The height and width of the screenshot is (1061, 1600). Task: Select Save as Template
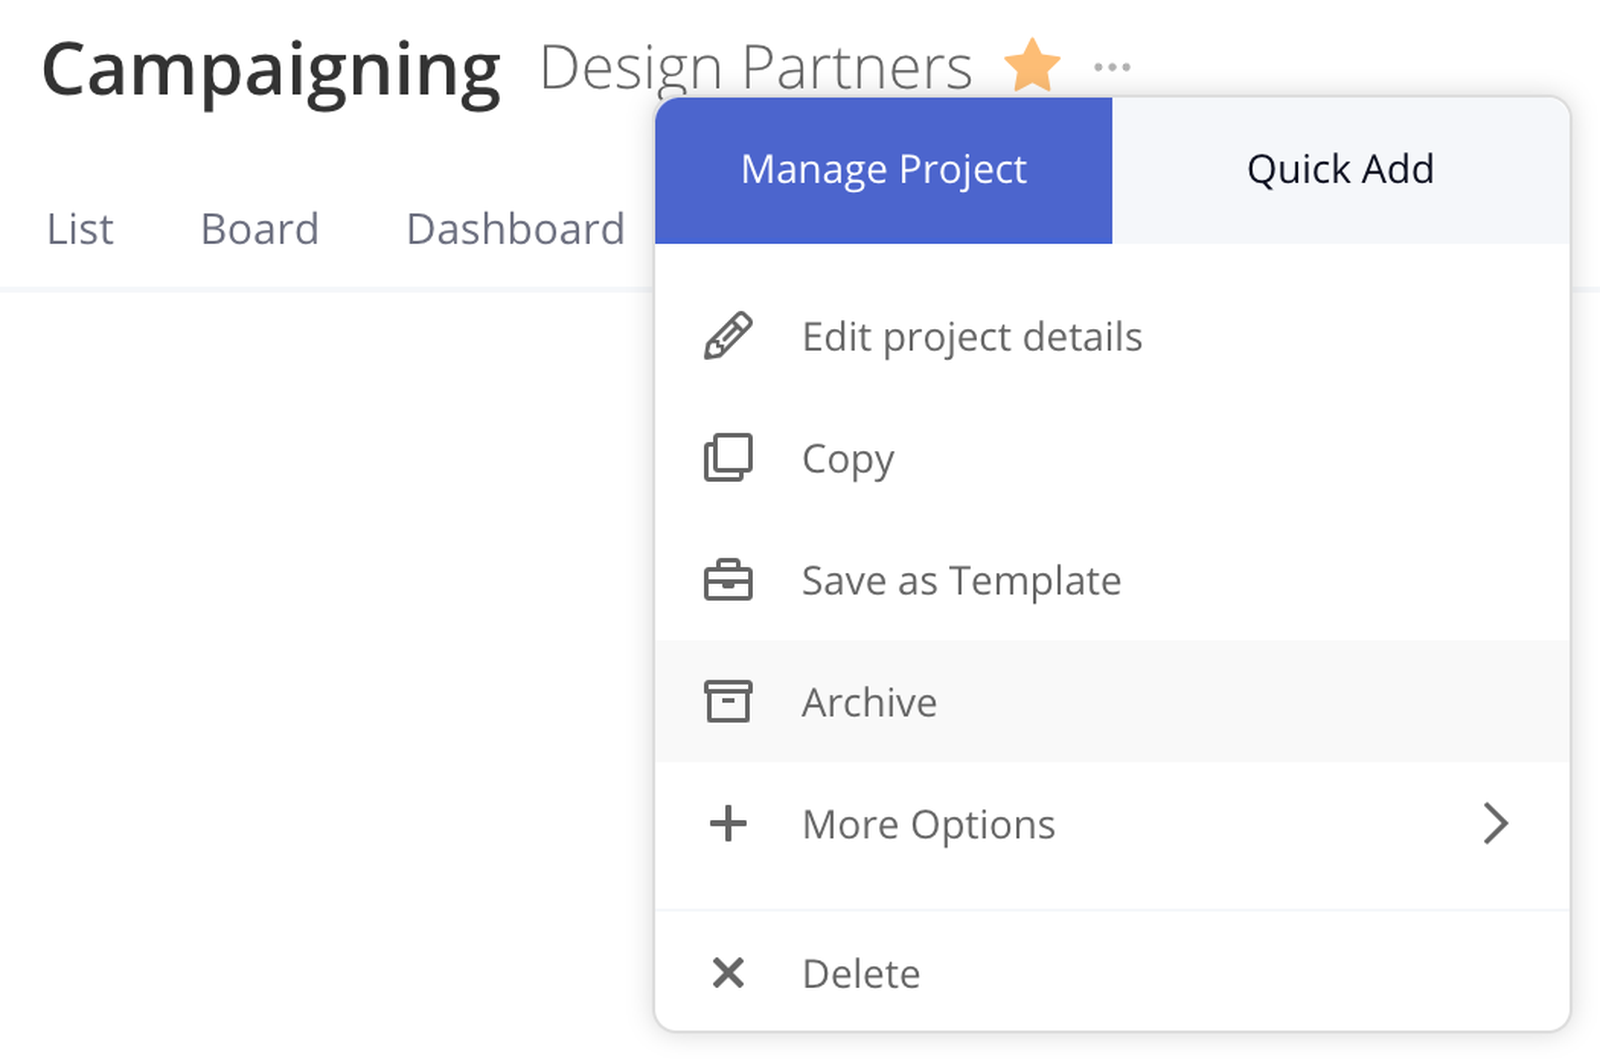pyautogui.click(x=959, y=580)
